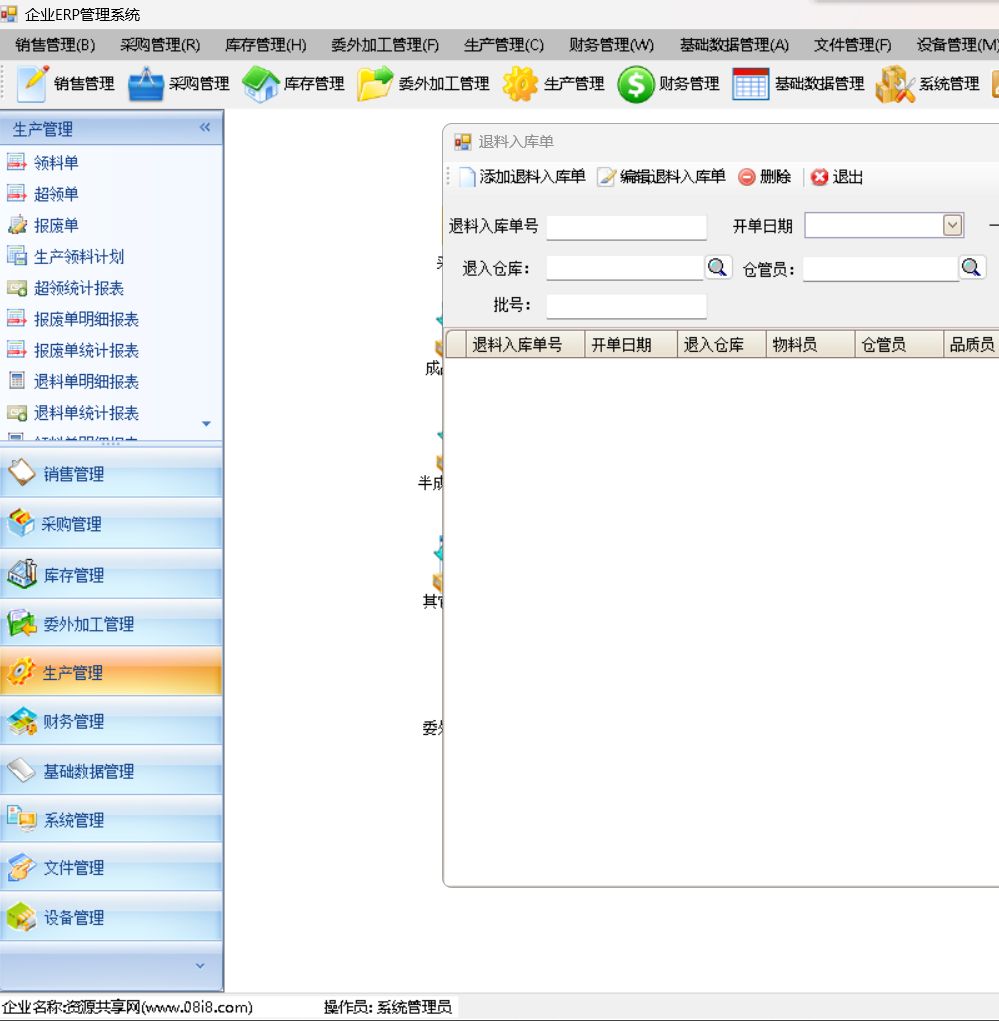
Task: Expand navigation pane options chevron at bottom
Action: click(x=200, y=966)
